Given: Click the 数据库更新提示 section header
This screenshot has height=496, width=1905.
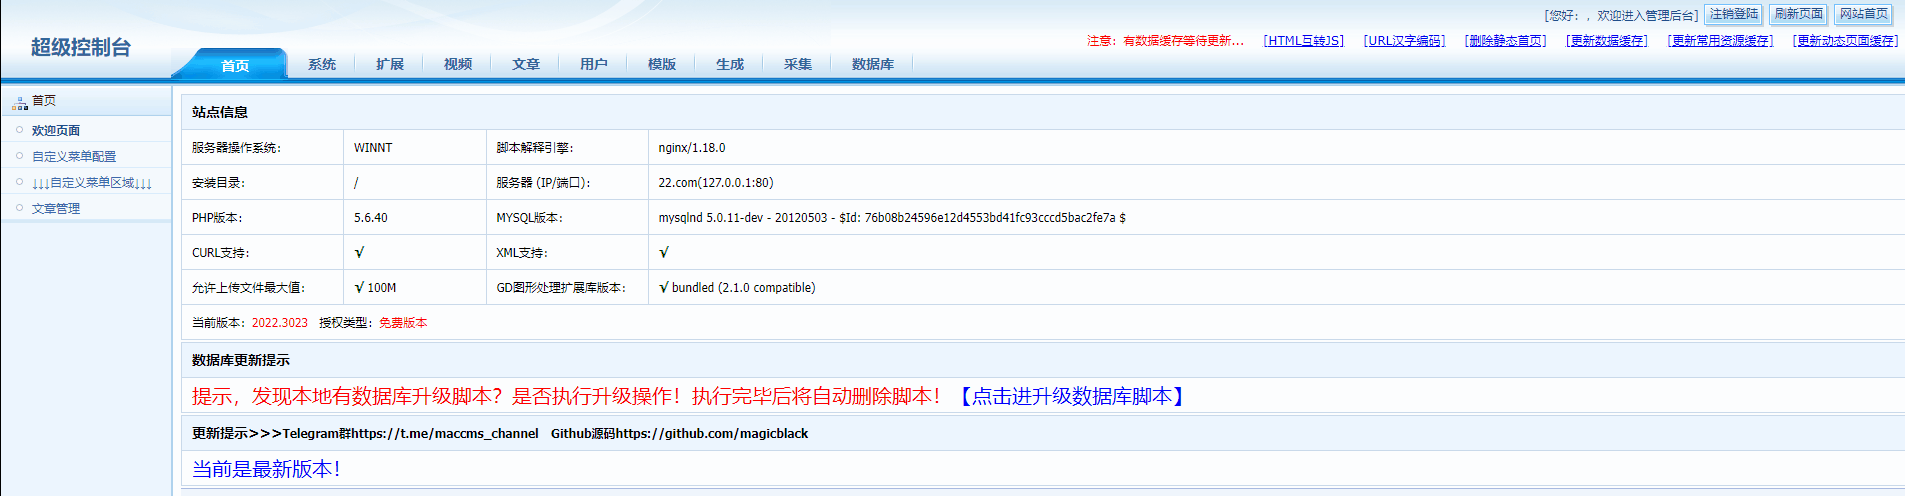Looking at the screenshot, I should point(241,361).
